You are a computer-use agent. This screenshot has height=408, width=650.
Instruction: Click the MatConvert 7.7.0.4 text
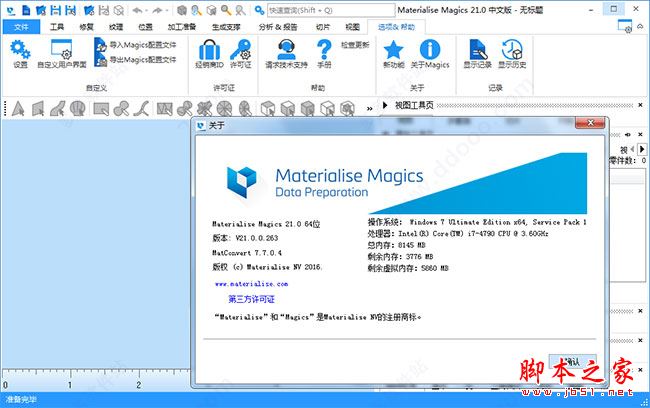point(247,253)
